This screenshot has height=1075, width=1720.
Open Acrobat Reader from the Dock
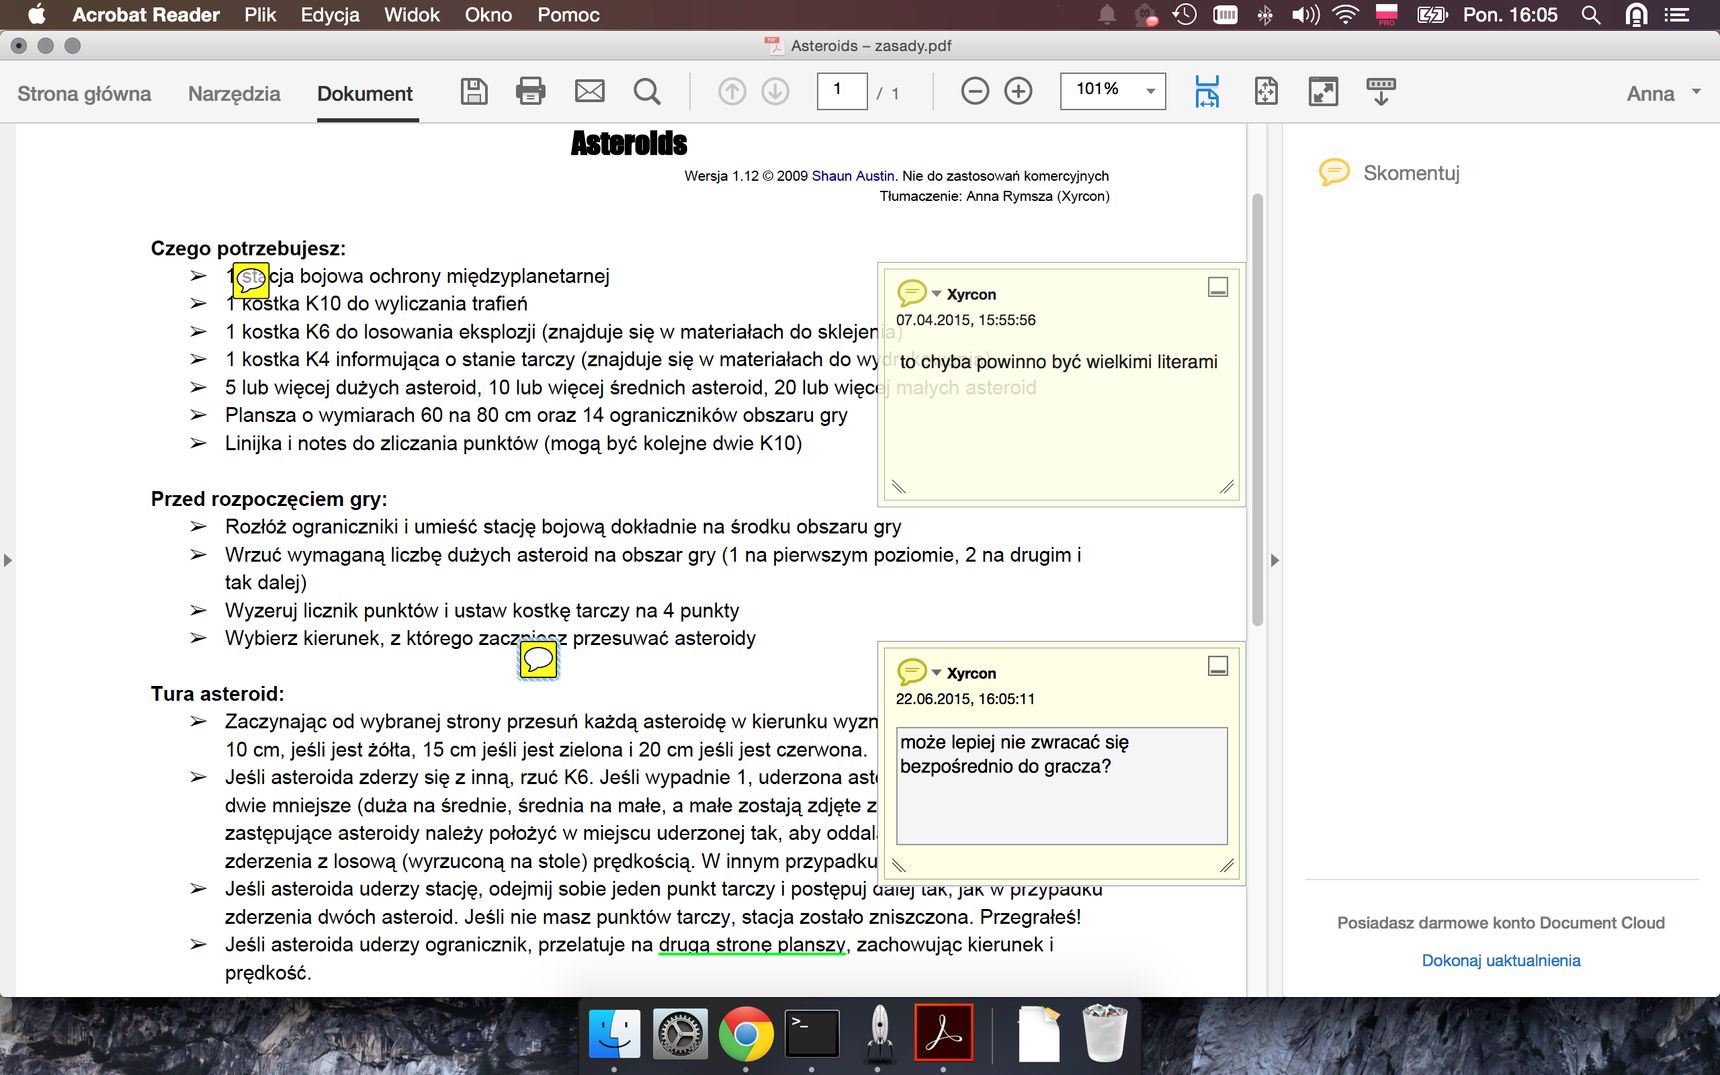[x=944, y=1032]
